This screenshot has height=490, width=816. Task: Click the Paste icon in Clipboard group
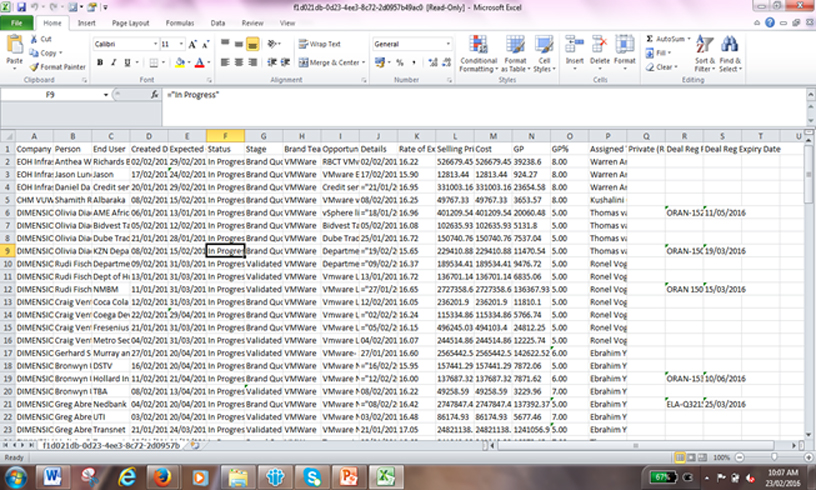(15, 45)
